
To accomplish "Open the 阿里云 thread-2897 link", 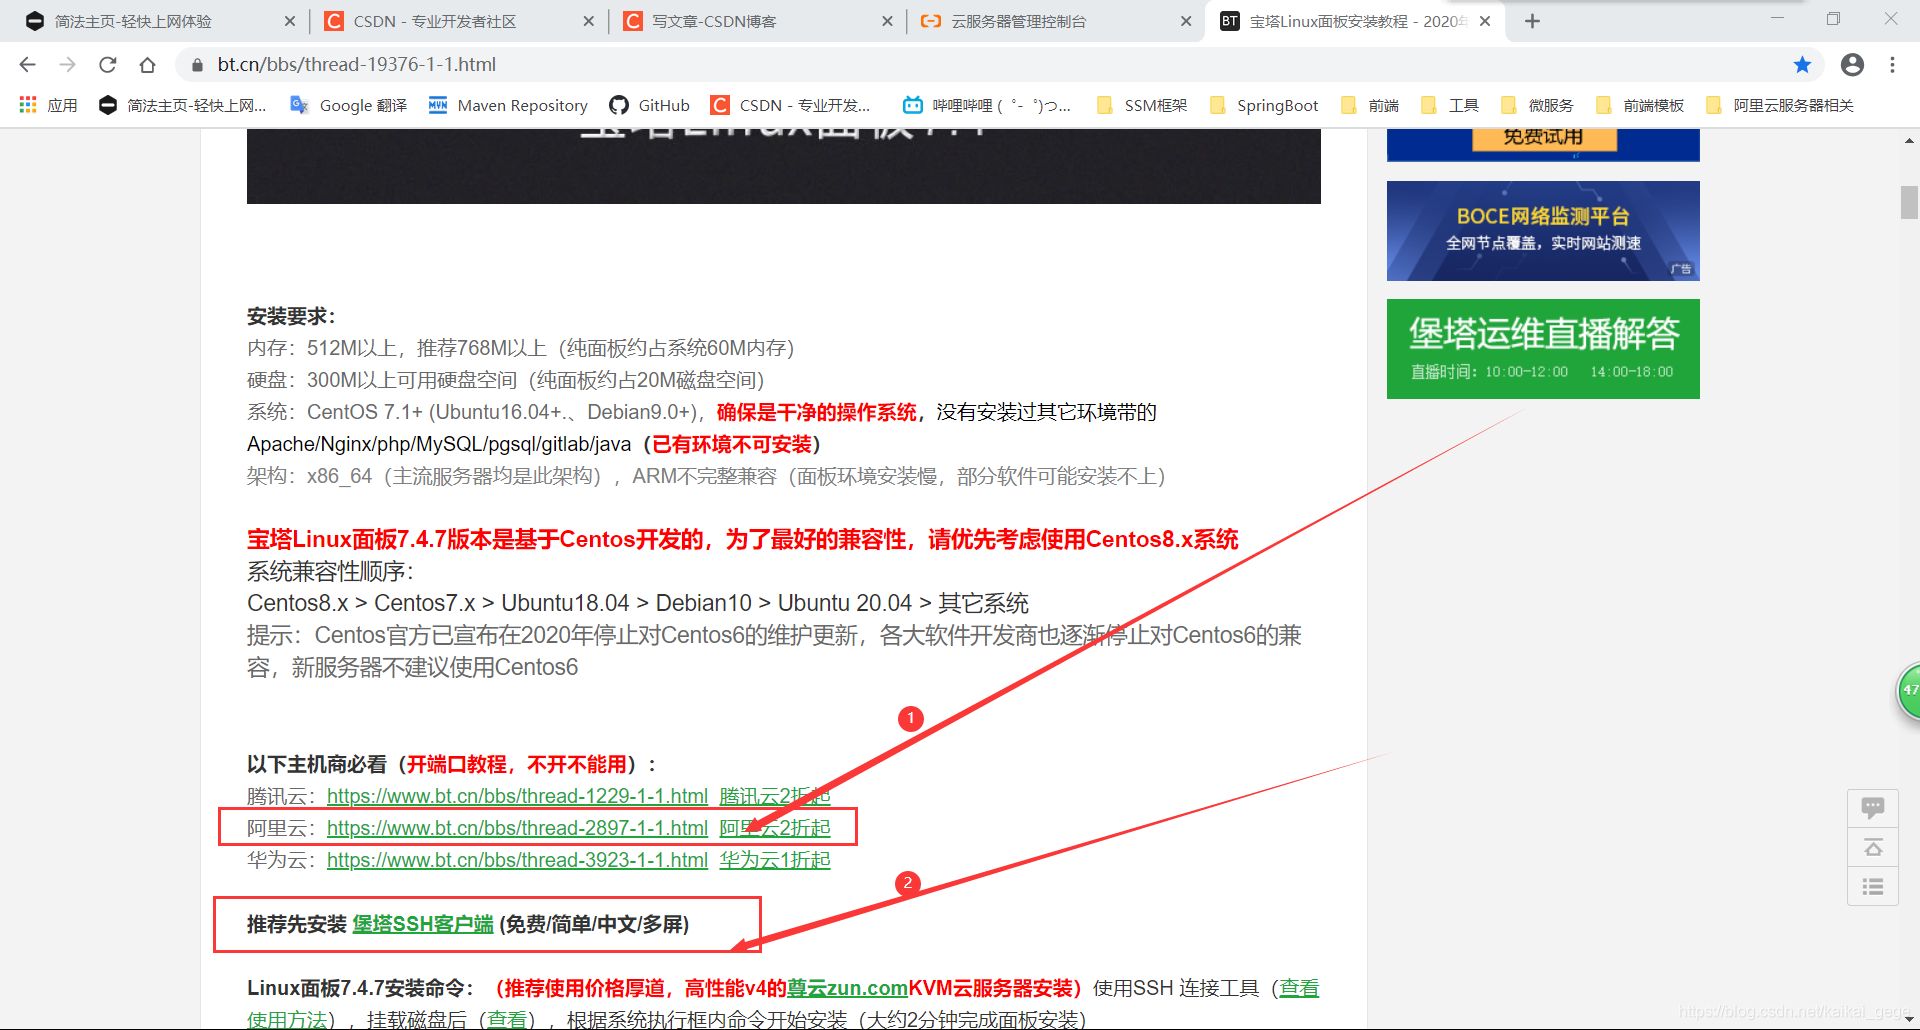I will click(517, 828).
